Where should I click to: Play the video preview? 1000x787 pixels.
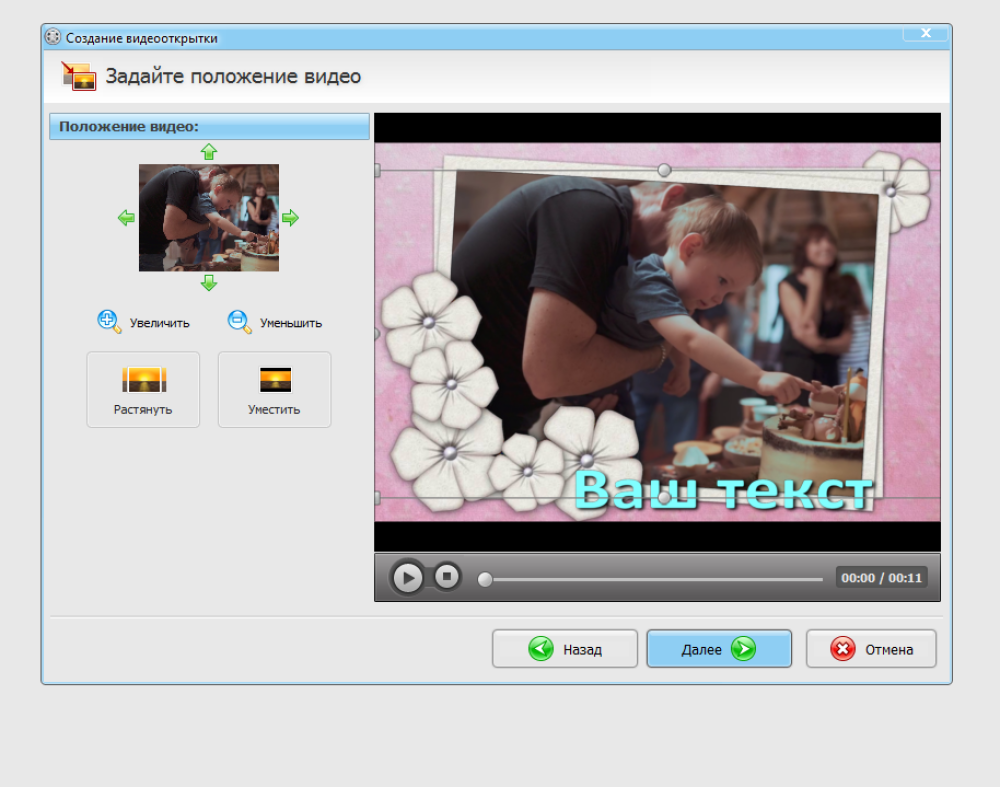pyautogui.click(x=407, y=577)
